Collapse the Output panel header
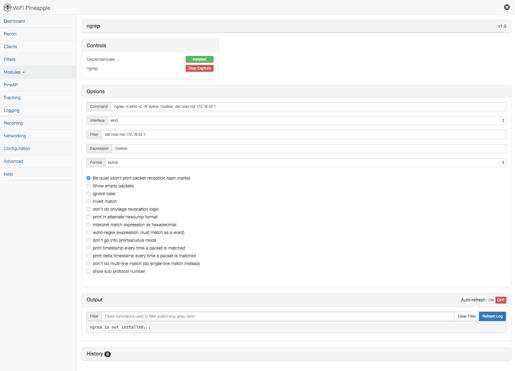 pyautogui.click(x=296, y=300)
